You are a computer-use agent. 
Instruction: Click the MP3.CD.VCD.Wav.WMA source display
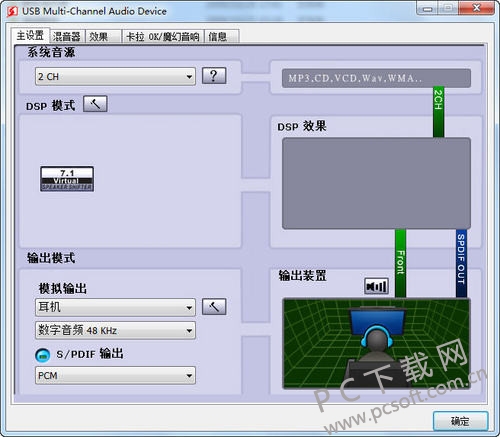(376, 78)
